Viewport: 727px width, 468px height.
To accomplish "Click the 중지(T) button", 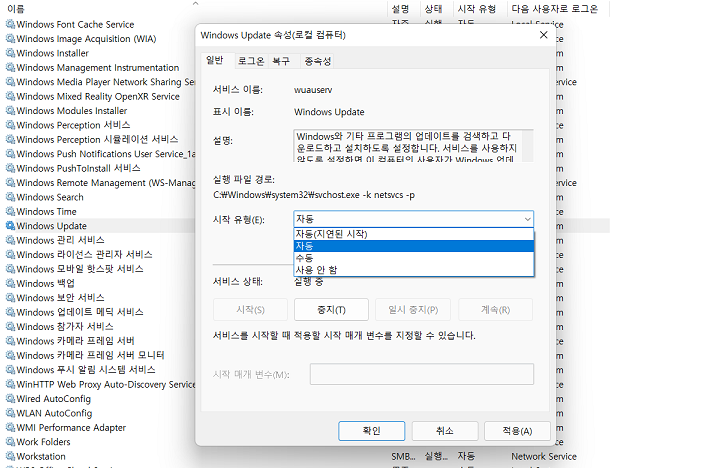I will point(331,309).
